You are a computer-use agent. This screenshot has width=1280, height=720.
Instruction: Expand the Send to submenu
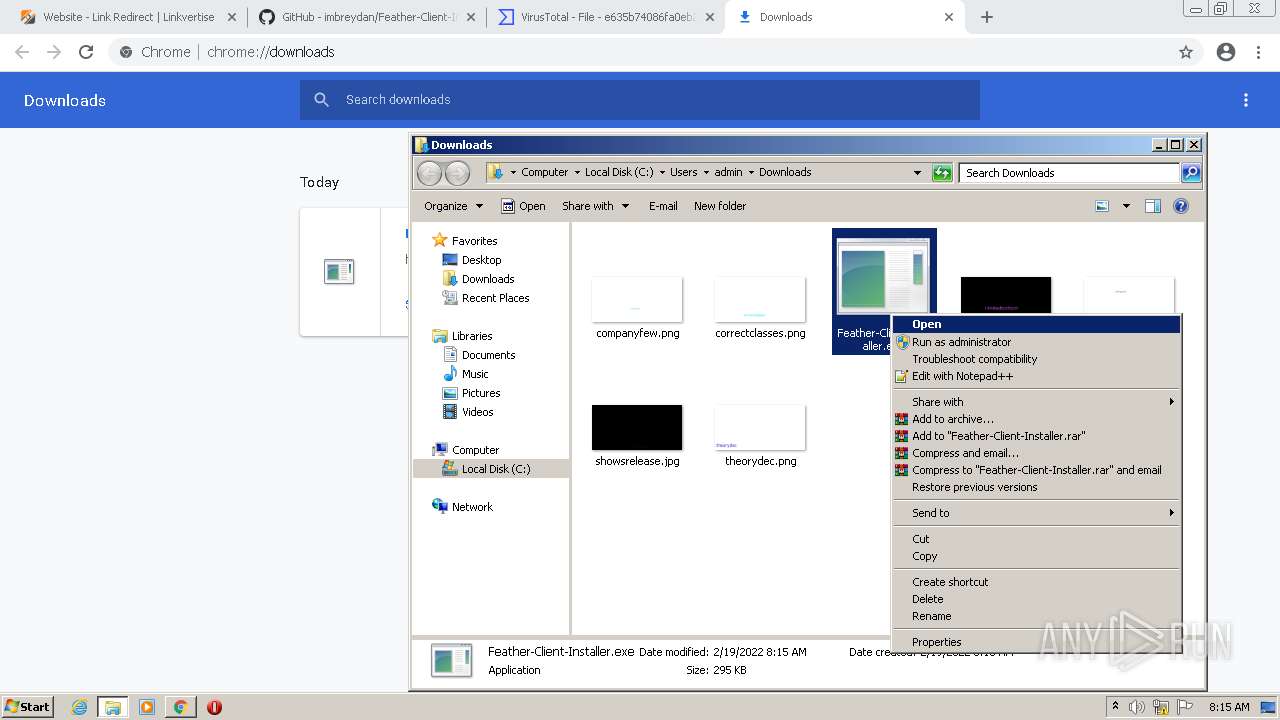tap(1036, 513)
